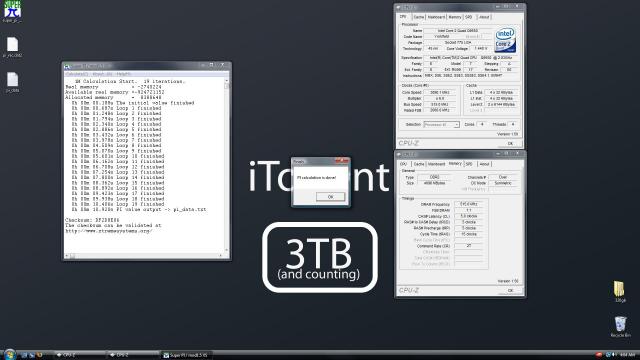Click the Windows Start orb
This screenshot has width=640, height=360.
pos(9,354)
